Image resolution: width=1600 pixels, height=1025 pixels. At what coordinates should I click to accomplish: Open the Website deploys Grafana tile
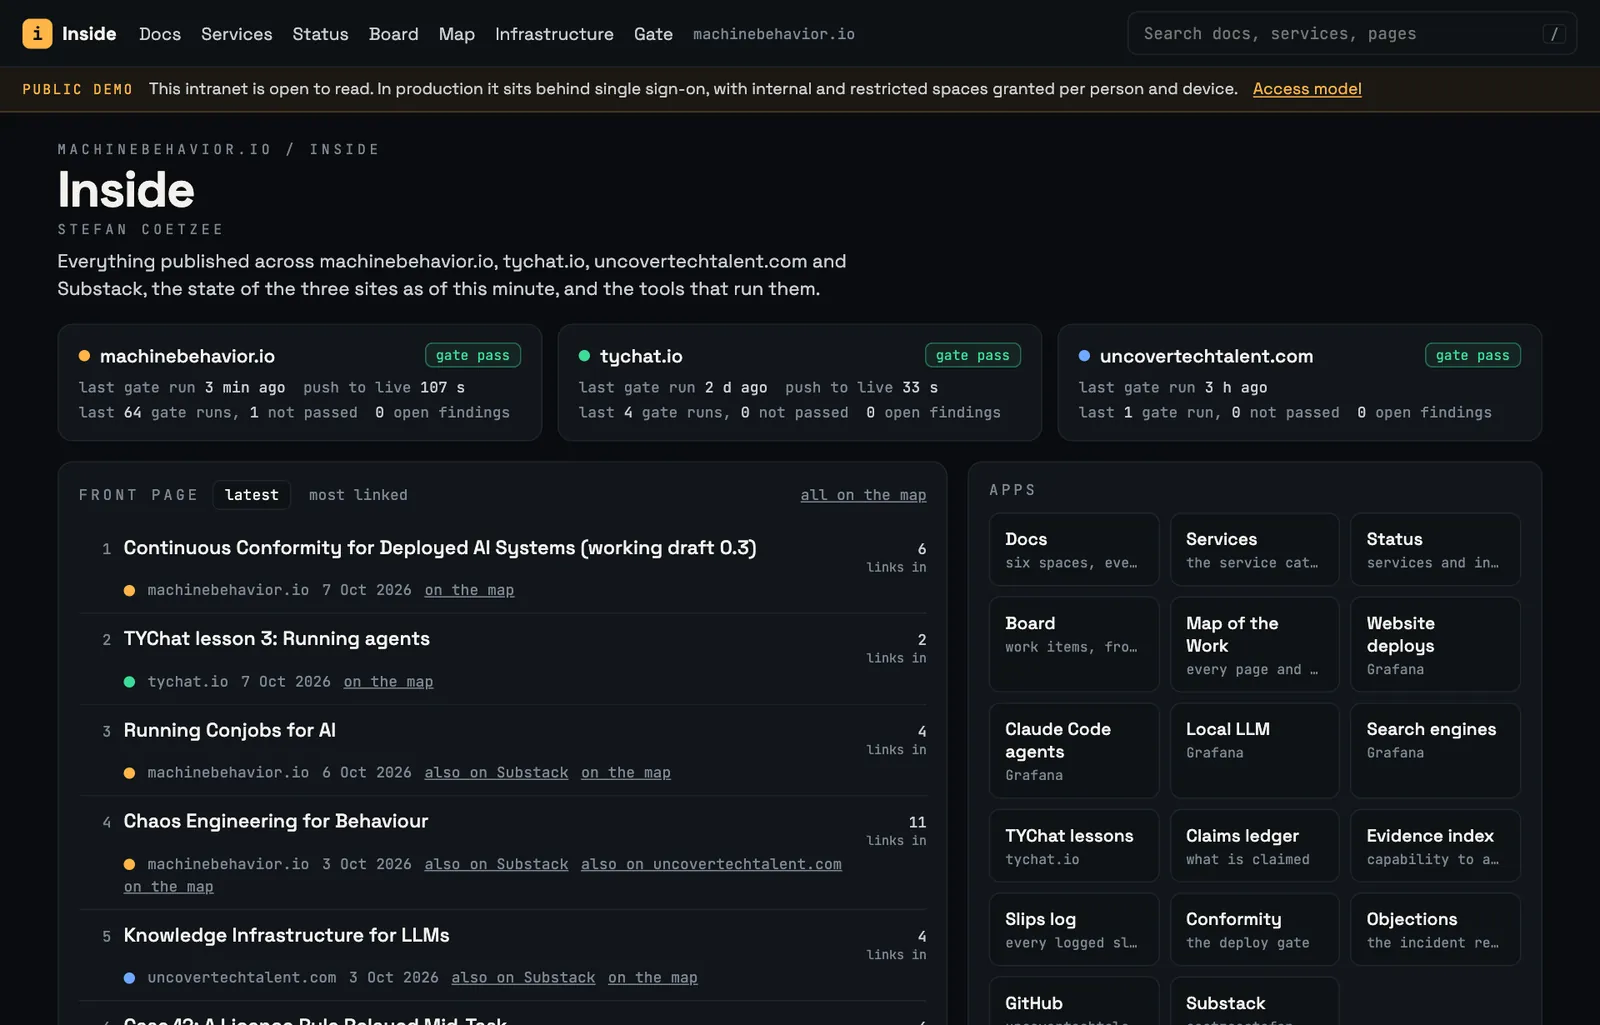(1435, 644)
